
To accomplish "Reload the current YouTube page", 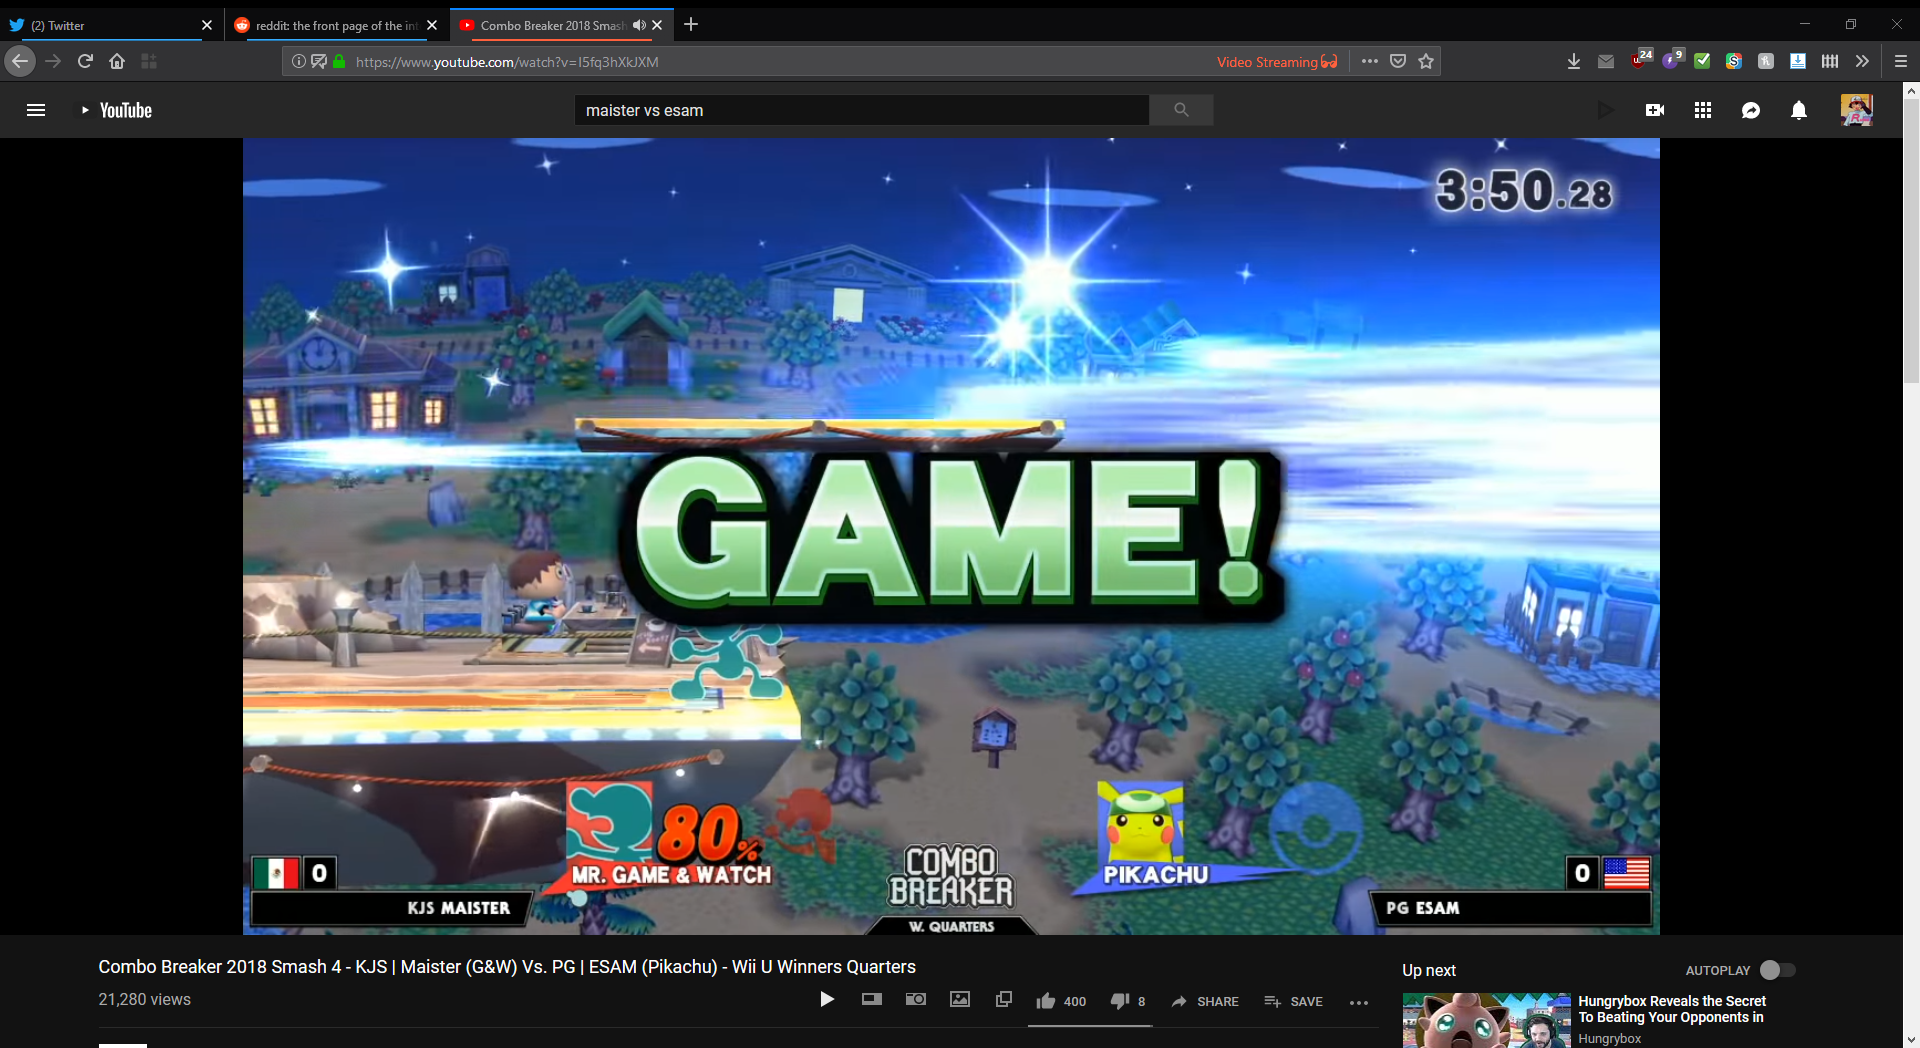I will (x=85, y=61).
